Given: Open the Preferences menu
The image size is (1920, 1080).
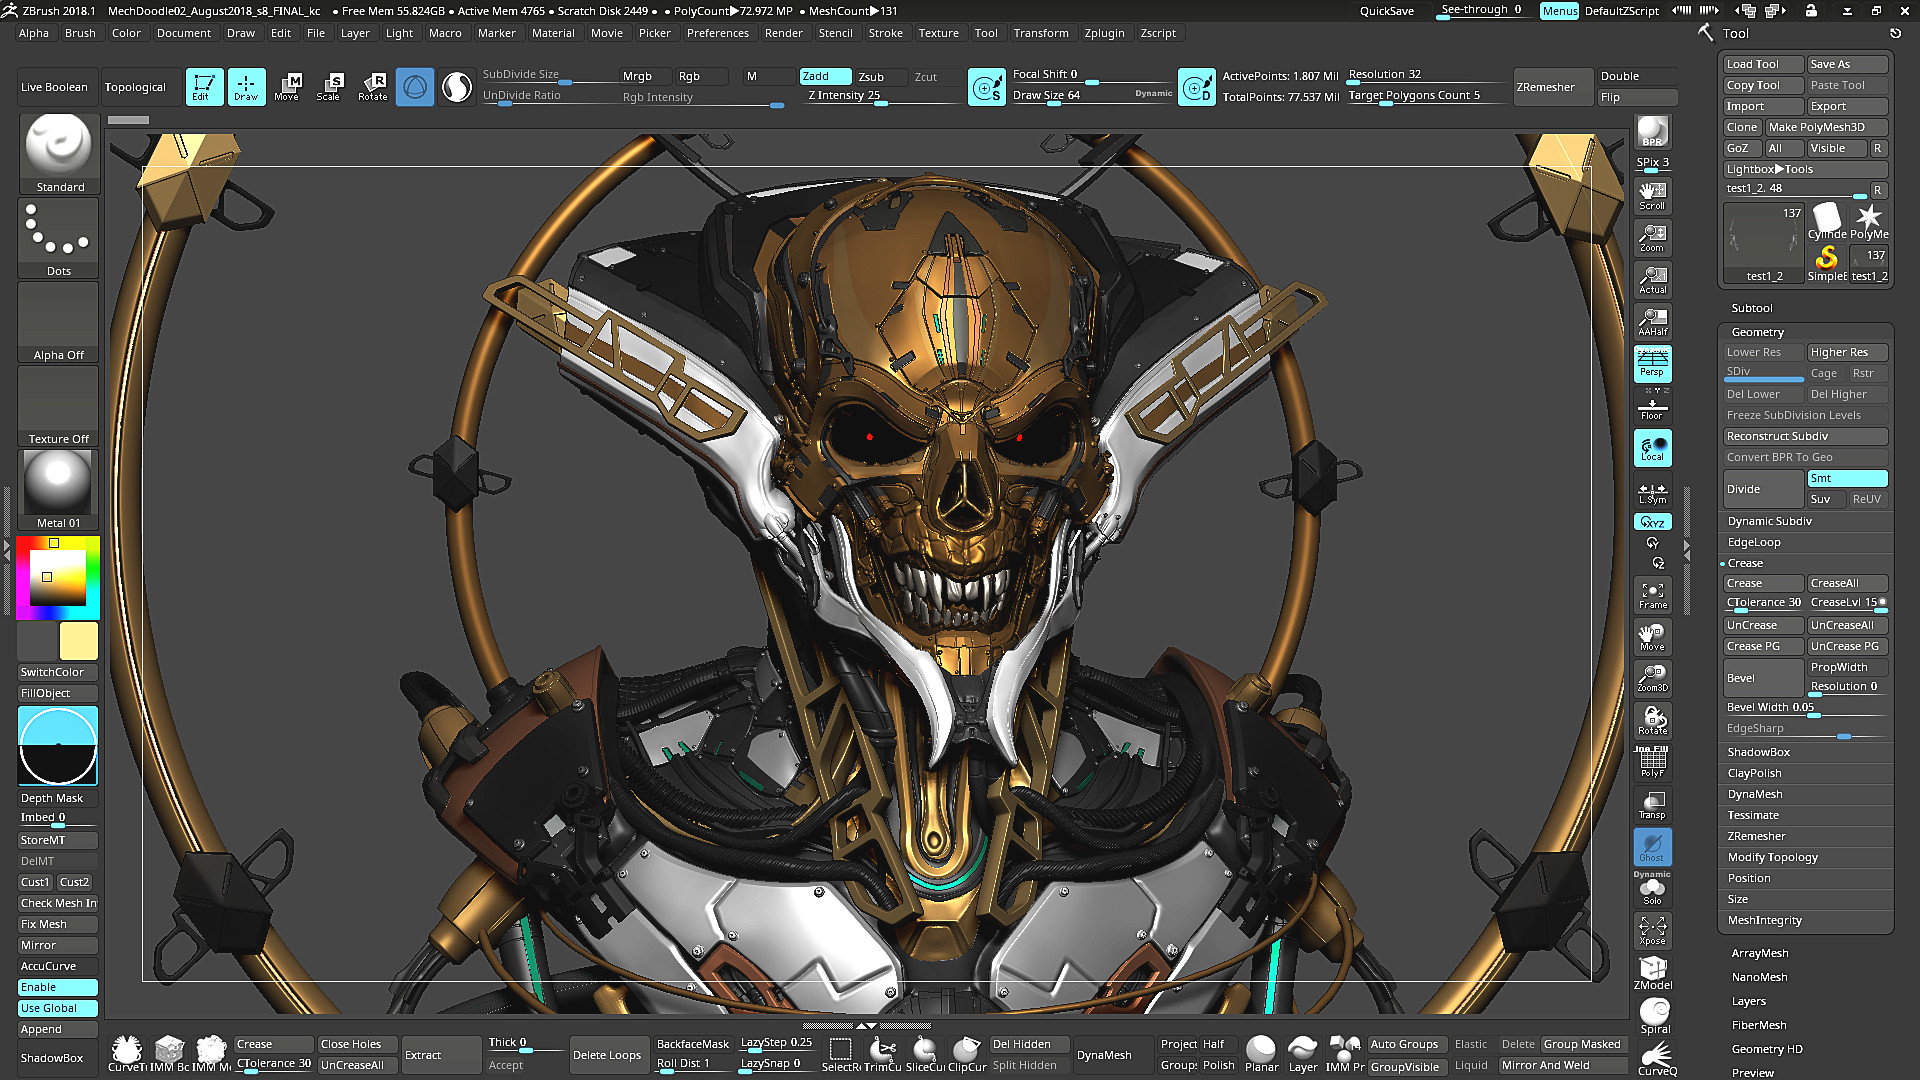Looking at the screenshot, I should [717, 33].
